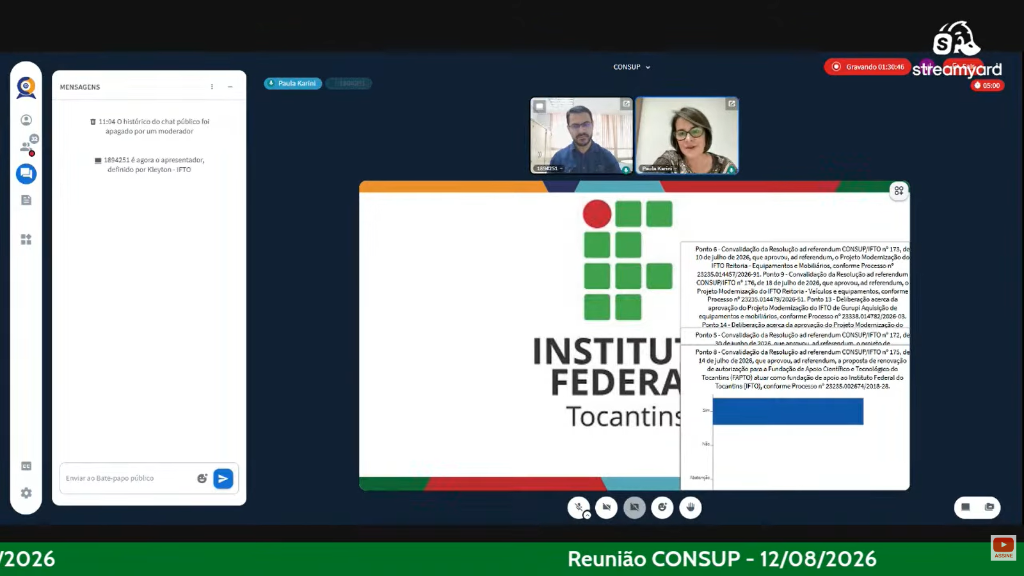The width and height of the screenshot is (1024, 576).
Task: Pop out the 1894251 webcam video
Action: click(x=626, y=104)
